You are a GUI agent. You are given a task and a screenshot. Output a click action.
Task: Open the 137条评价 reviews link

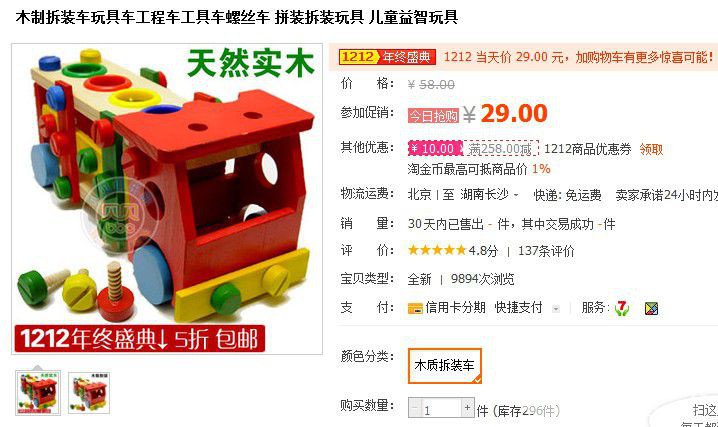[x=546, y=251]
